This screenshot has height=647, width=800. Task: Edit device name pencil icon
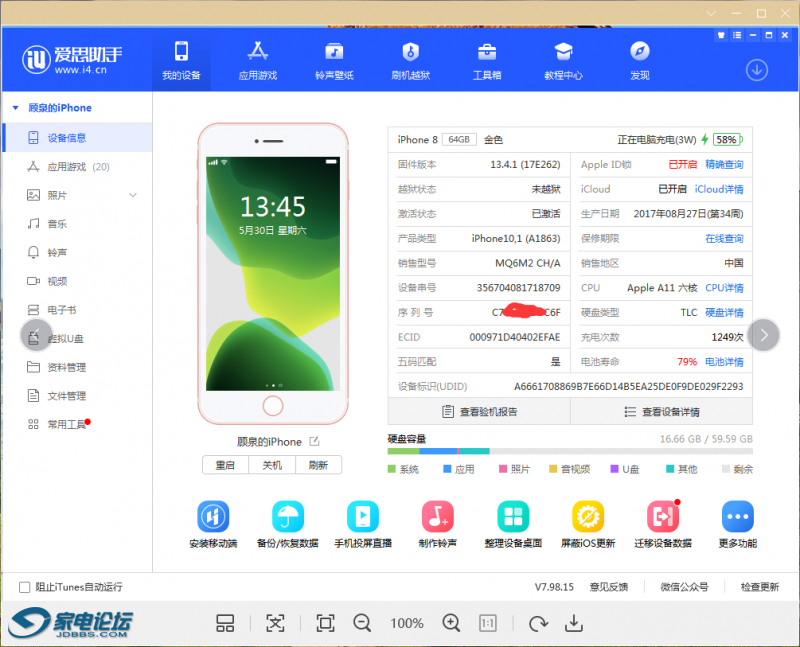(314, 441)
